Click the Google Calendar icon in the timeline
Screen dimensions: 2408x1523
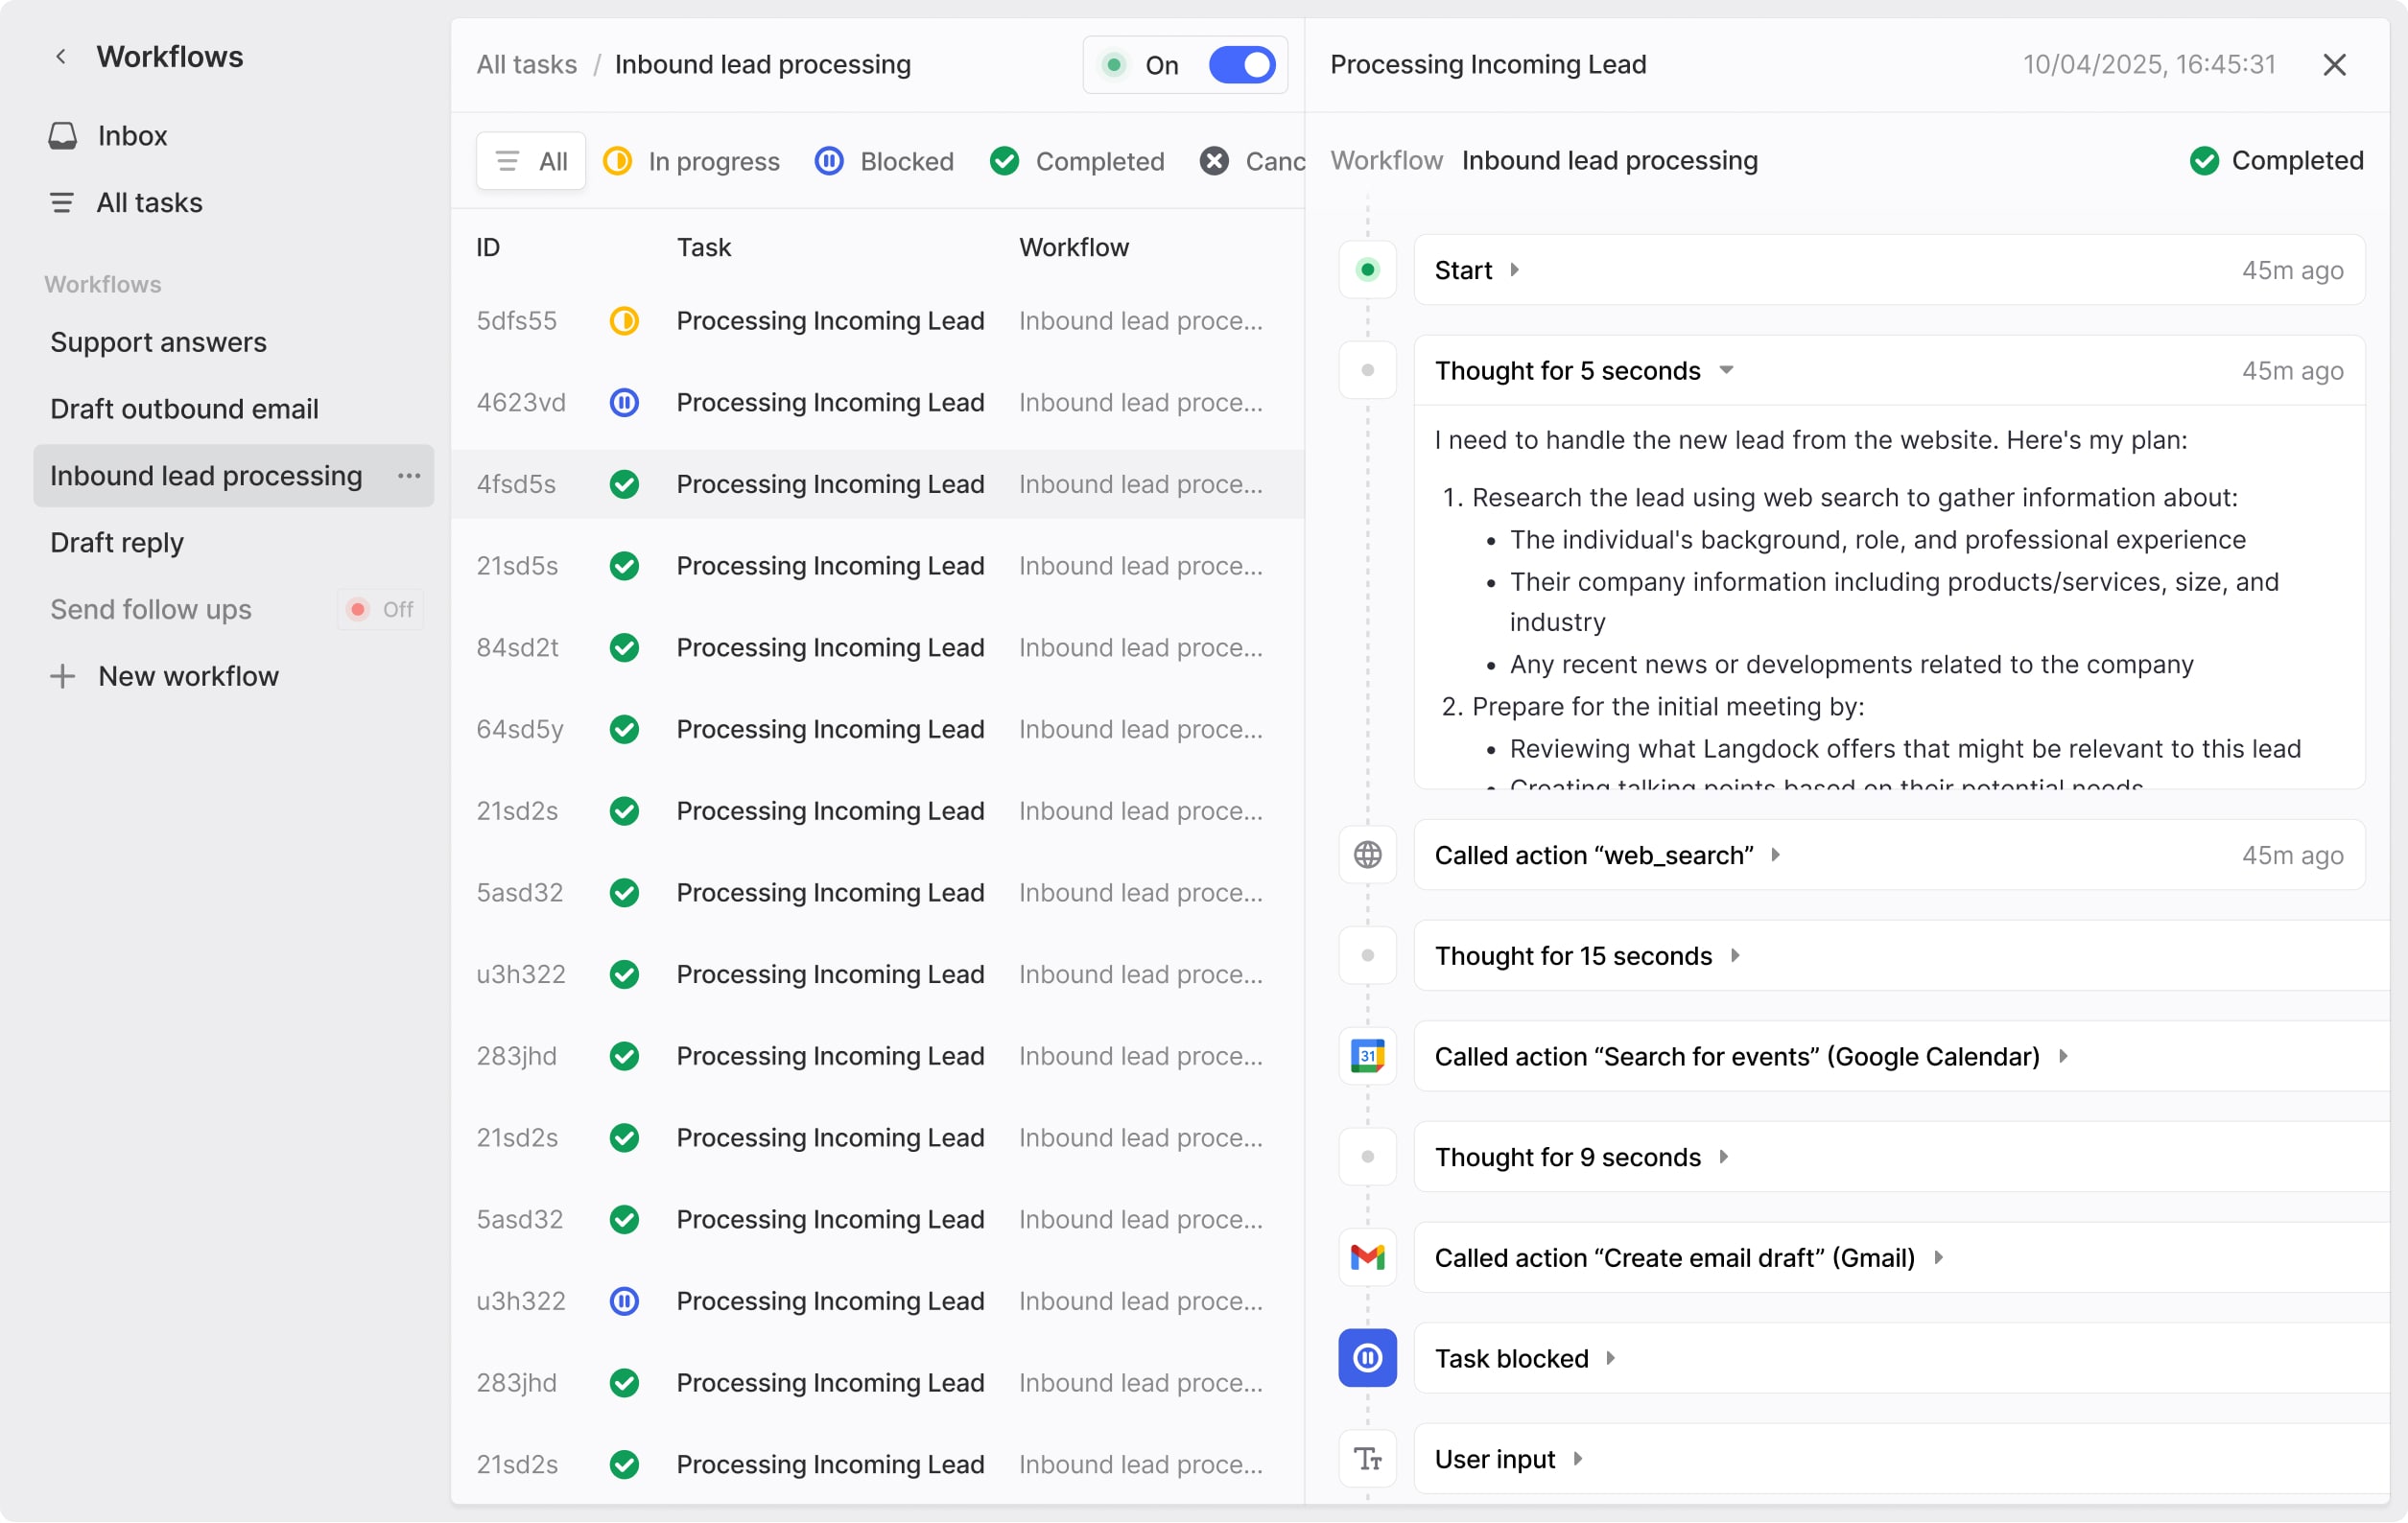(1367, 1056)
